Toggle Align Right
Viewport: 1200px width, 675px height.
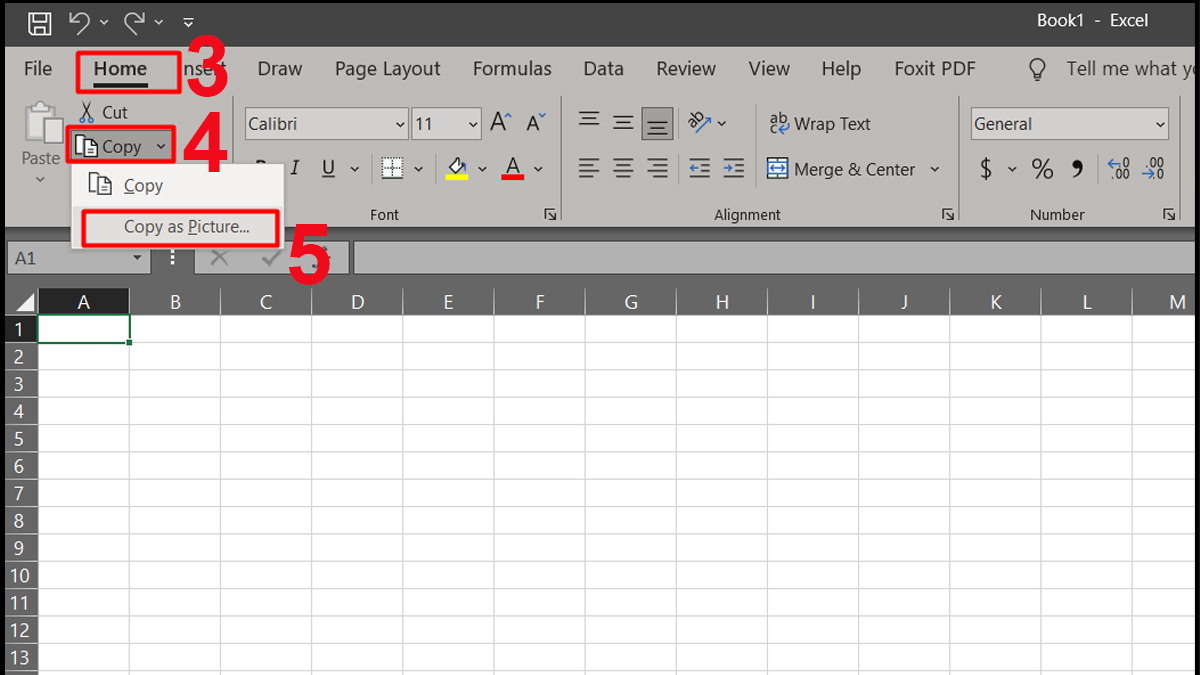click(x=657, y=169)
